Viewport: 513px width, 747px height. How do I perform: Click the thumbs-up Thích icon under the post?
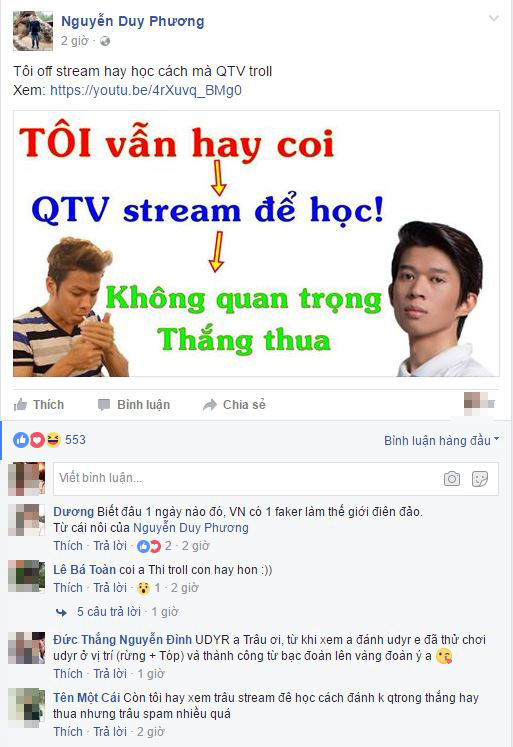coord(20,405)
